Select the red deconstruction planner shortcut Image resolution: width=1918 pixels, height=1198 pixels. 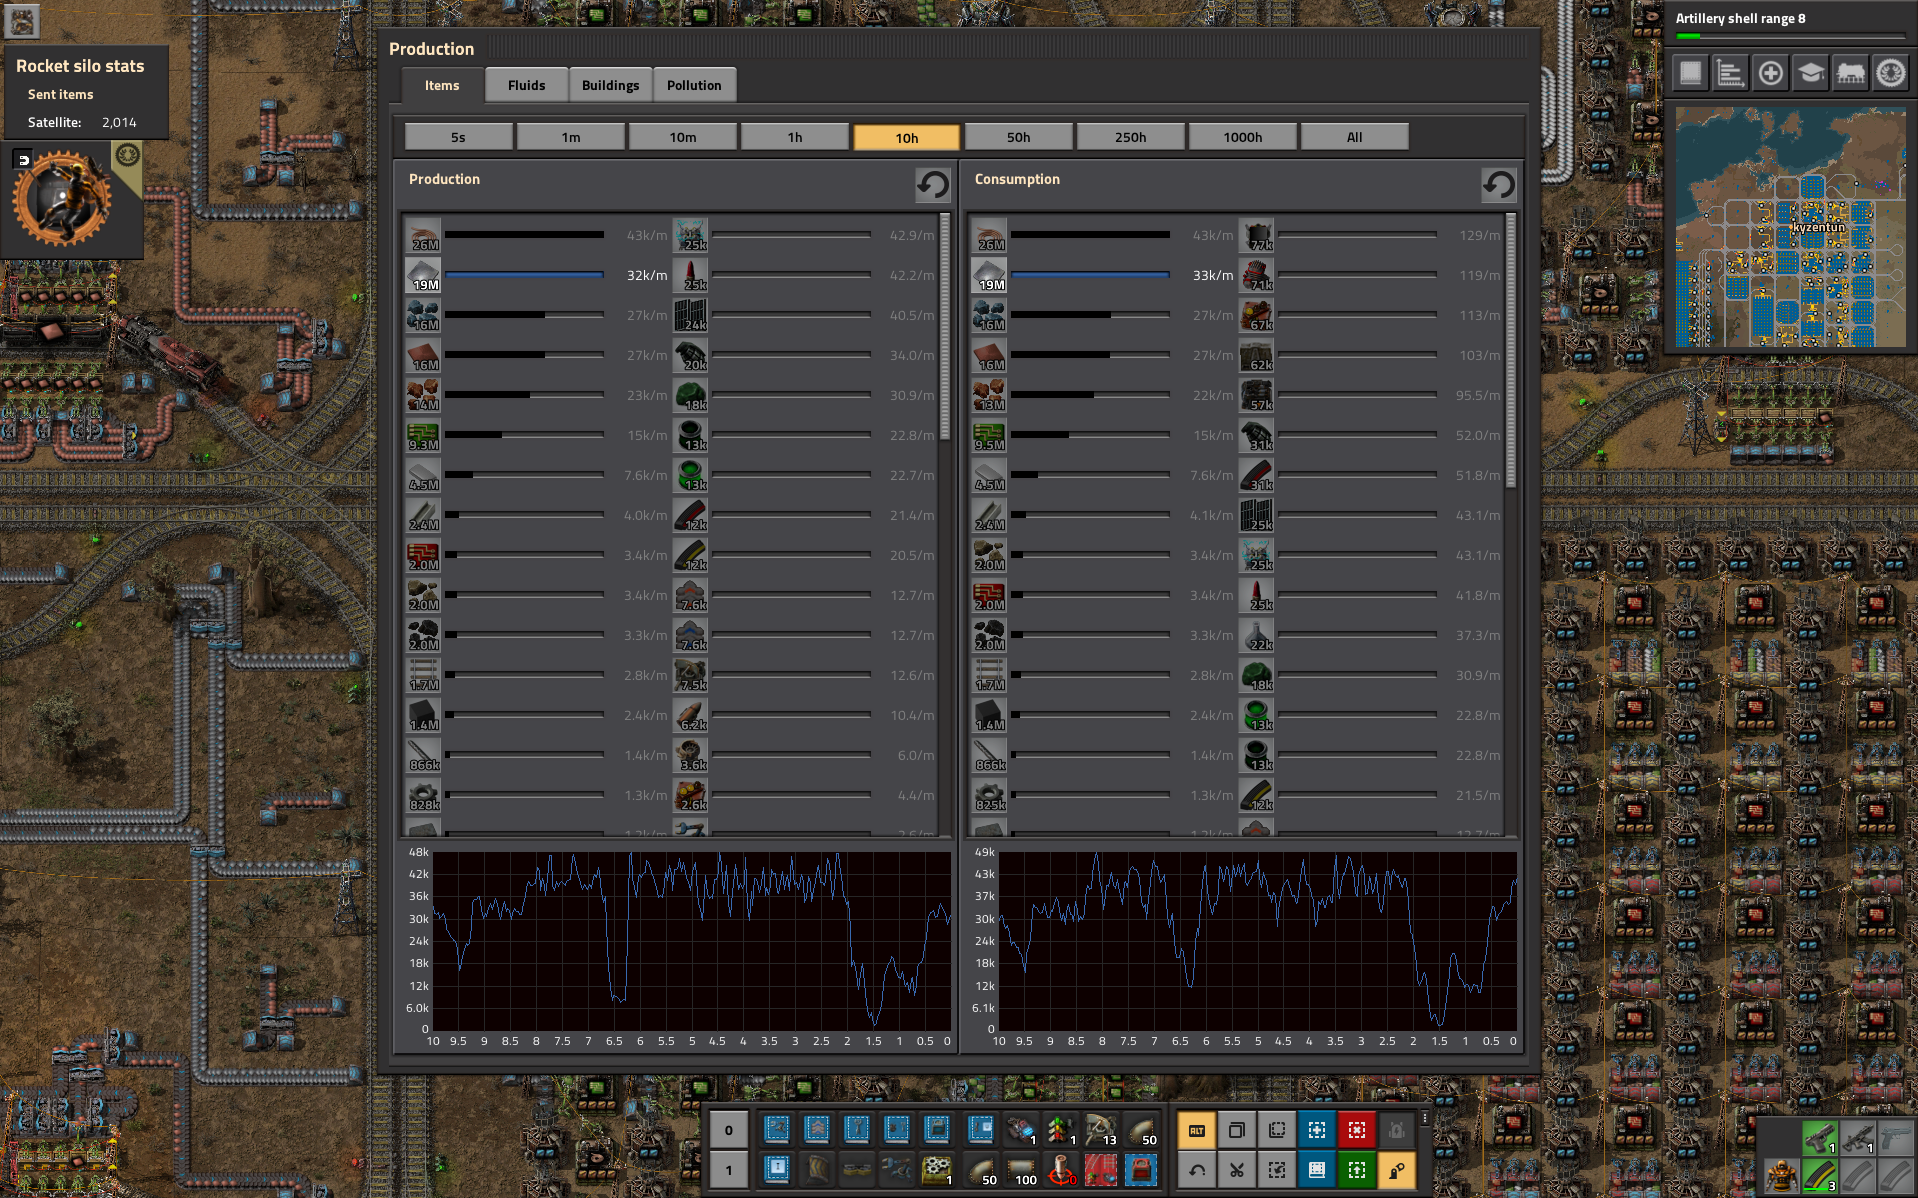click(x=1356, y=1130)
